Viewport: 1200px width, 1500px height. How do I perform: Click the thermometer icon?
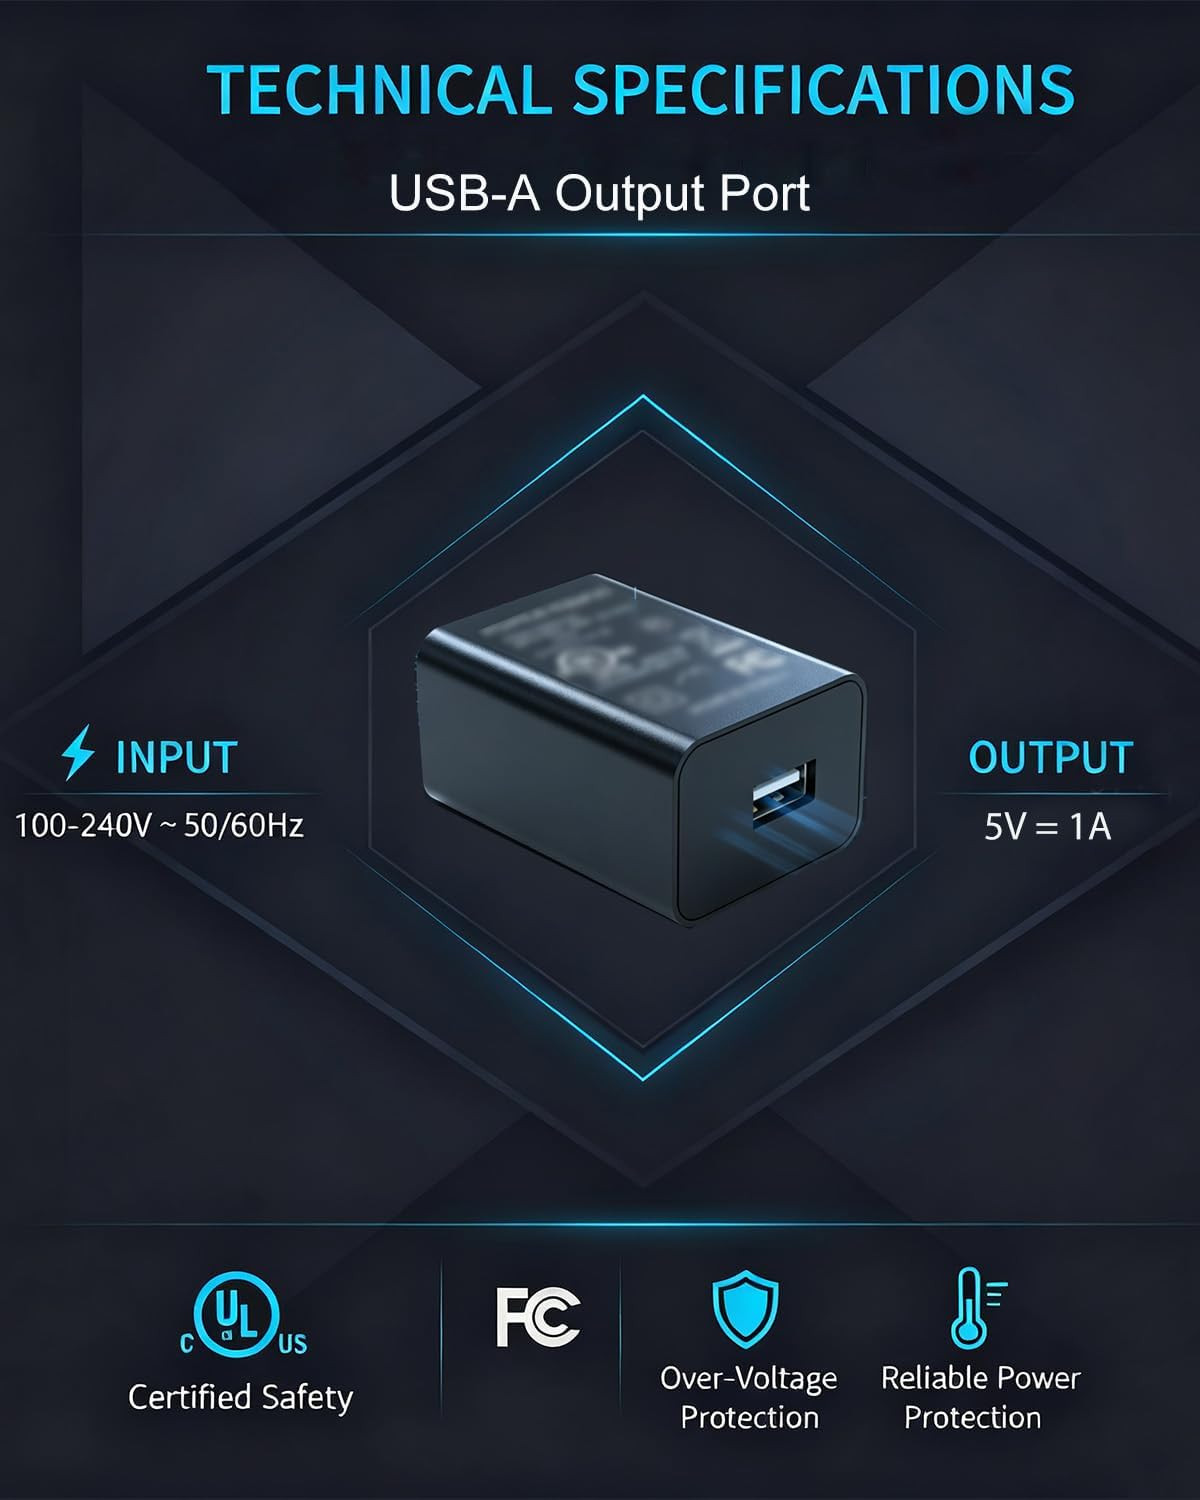[x=979, y=1308]
